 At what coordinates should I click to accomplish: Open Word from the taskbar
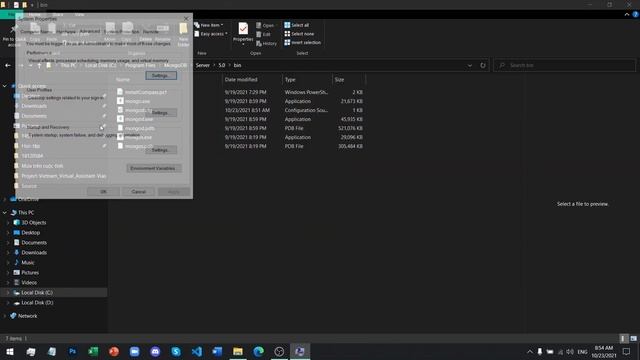pos(217,351)
